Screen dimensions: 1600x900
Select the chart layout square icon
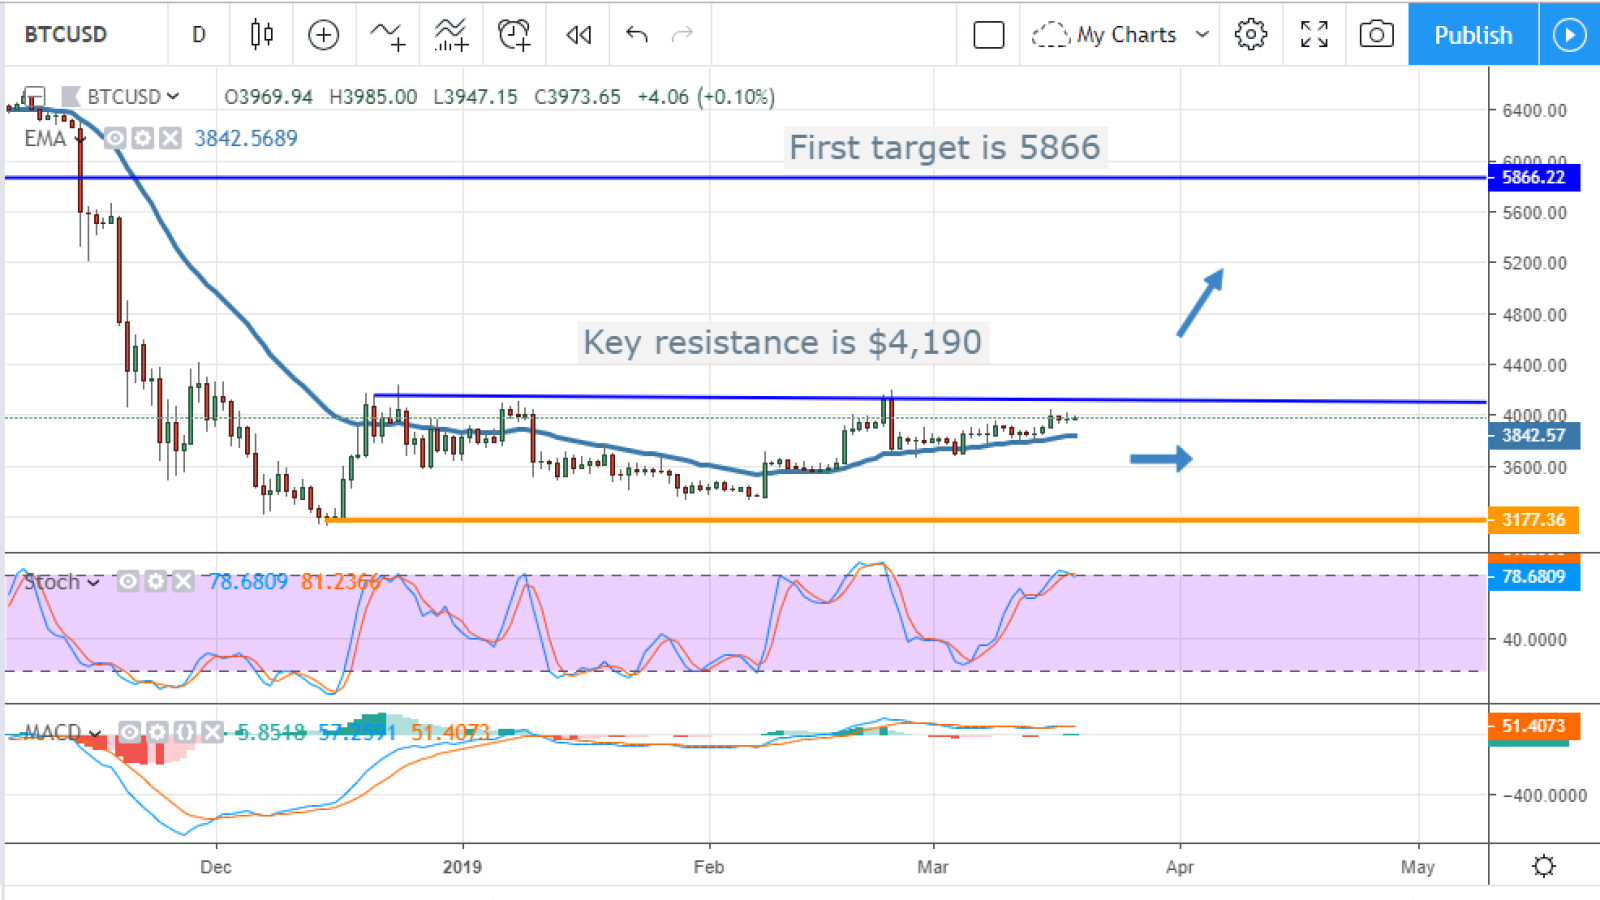tap(988, 35)
